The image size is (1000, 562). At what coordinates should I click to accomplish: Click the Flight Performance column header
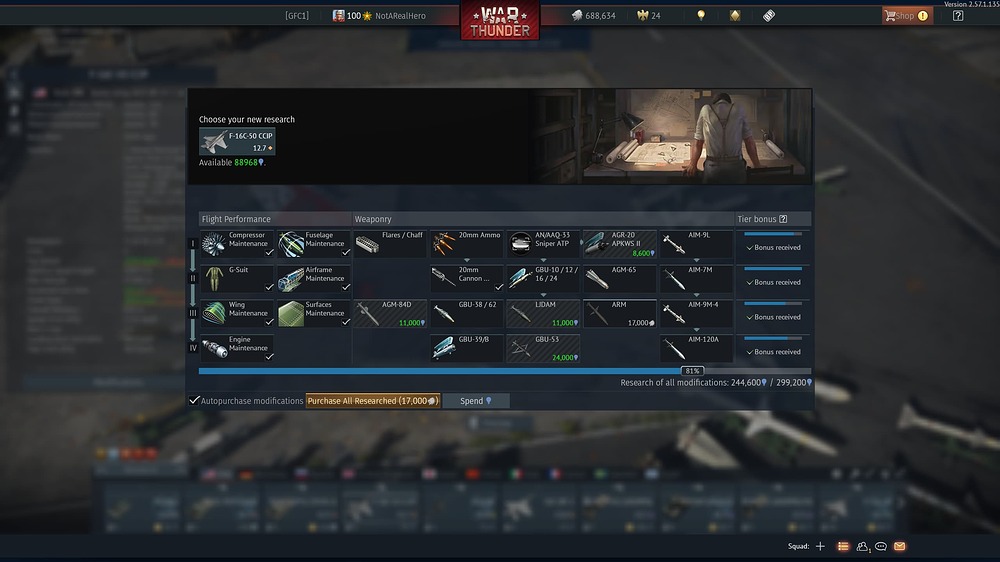pos(275,219)
